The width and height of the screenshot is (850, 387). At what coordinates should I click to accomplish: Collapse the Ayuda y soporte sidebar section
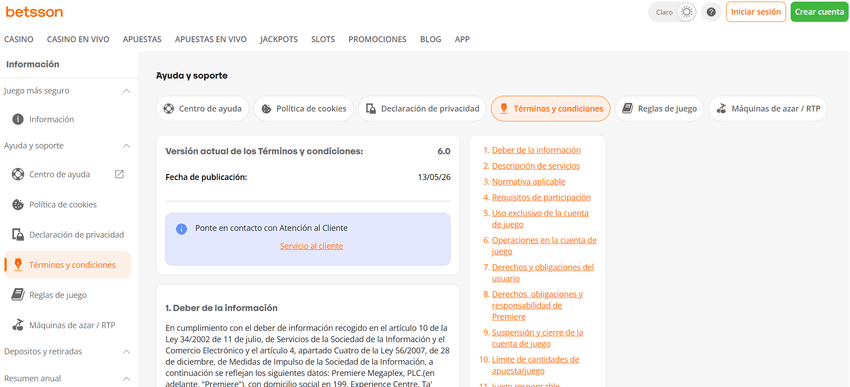pyautogui.click(x=126, y=146)
